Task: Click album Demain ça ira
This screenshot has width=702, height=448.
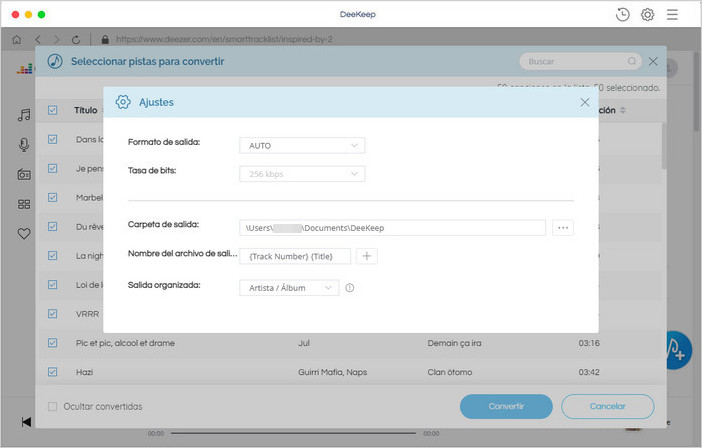Action: pyautogui.click(x=454, y=343)
